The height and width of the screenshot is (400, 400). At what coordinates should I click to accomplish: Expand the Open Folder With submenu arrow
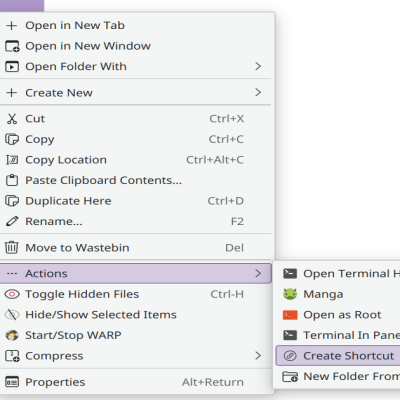pos(258,66)
